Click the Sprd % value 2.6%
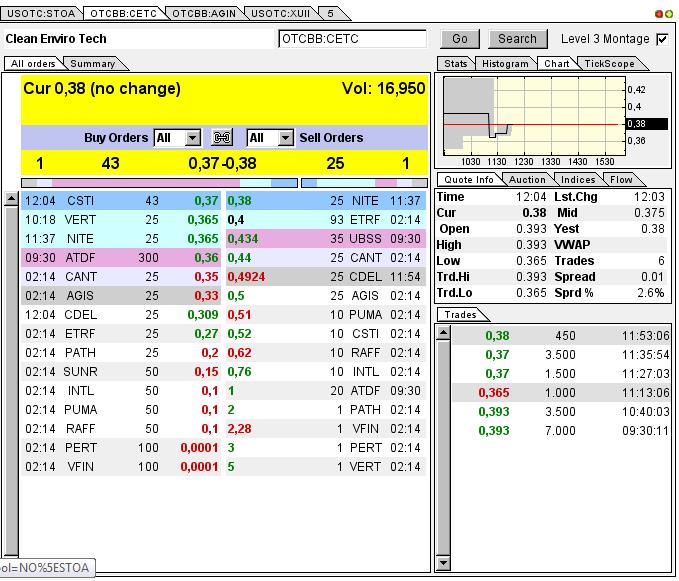 650,293
